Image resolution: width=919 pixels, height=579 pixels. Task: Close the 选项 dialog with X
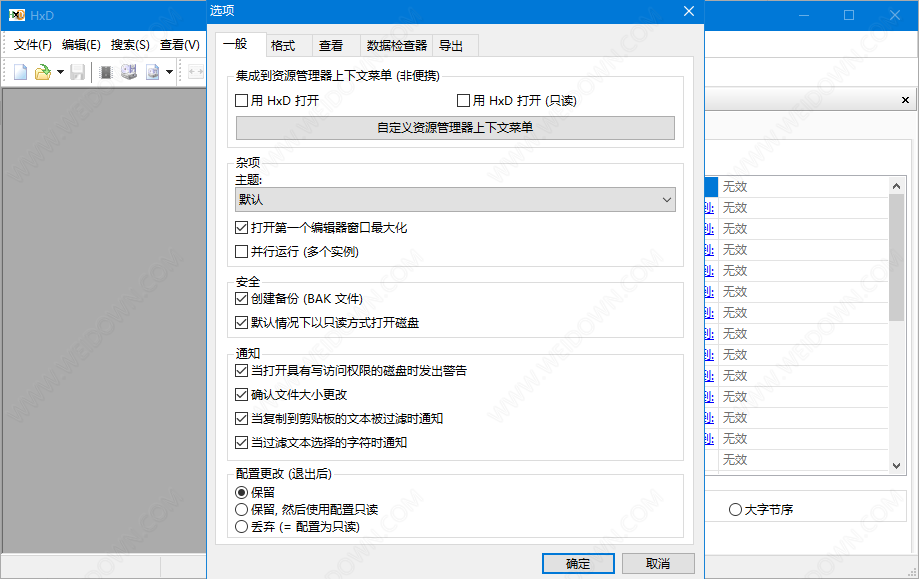click(x=689, y=11)
